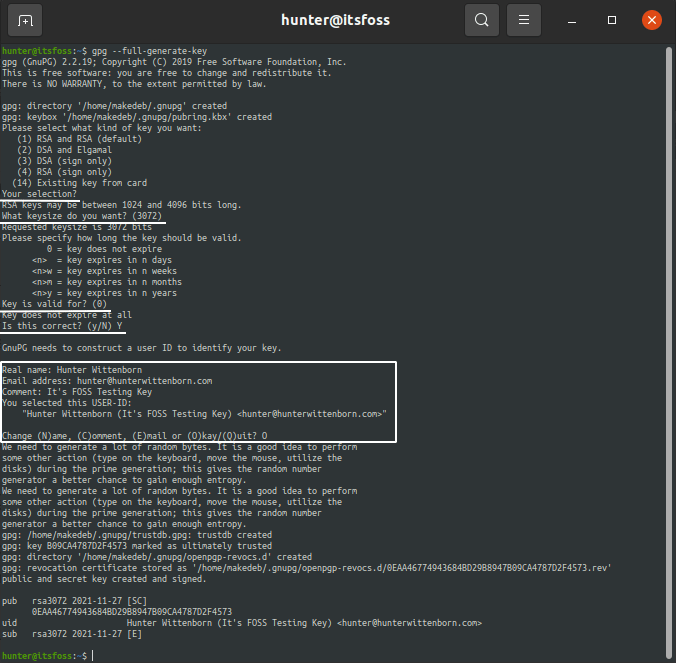This screenshot has height=663, width=676.
Task: Click the "directory '/home/makedeb/.gnupg' created" line
Action: pos(114,106)
